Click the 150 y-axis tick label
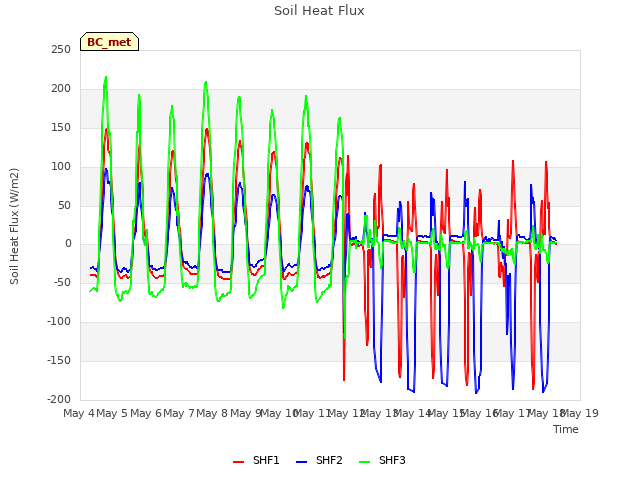640x480 pixels. pyautogui.click(x=61, y=127)
